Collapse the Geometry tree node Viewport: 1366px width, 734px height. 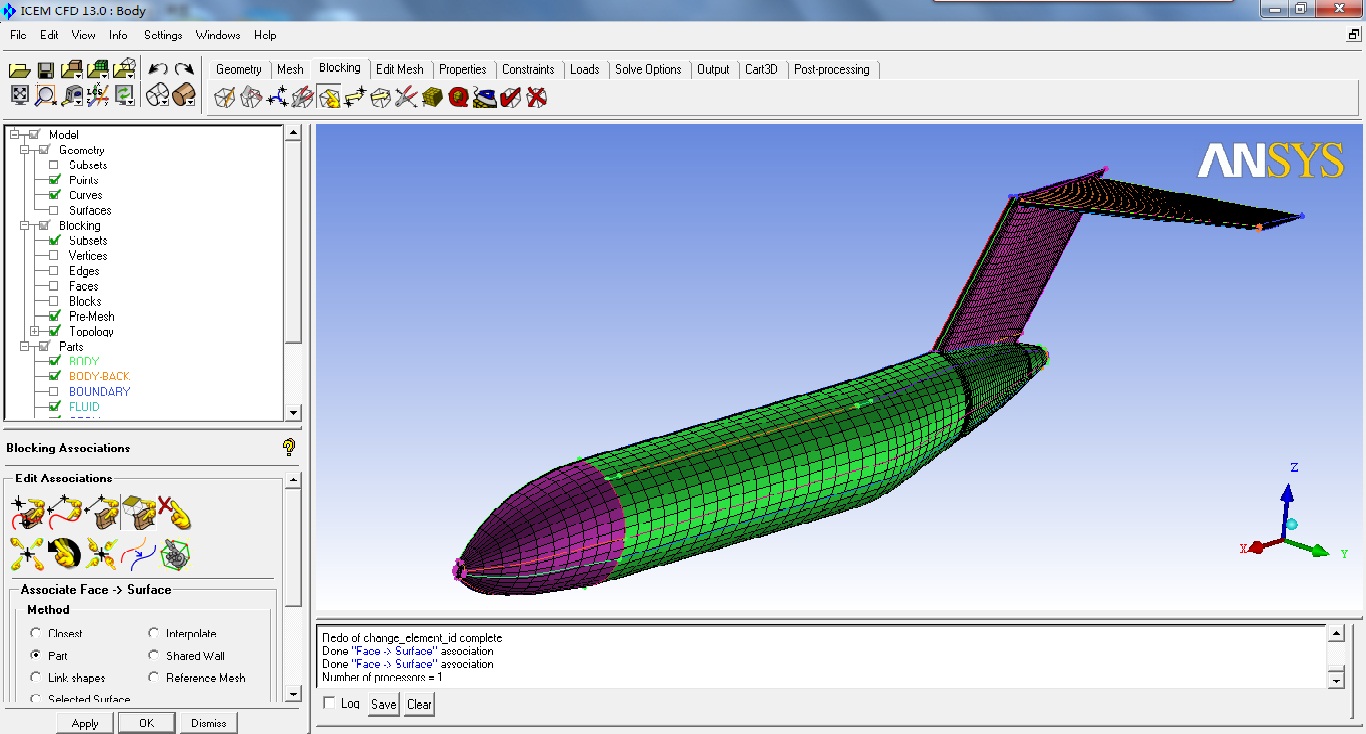(25, 150)
